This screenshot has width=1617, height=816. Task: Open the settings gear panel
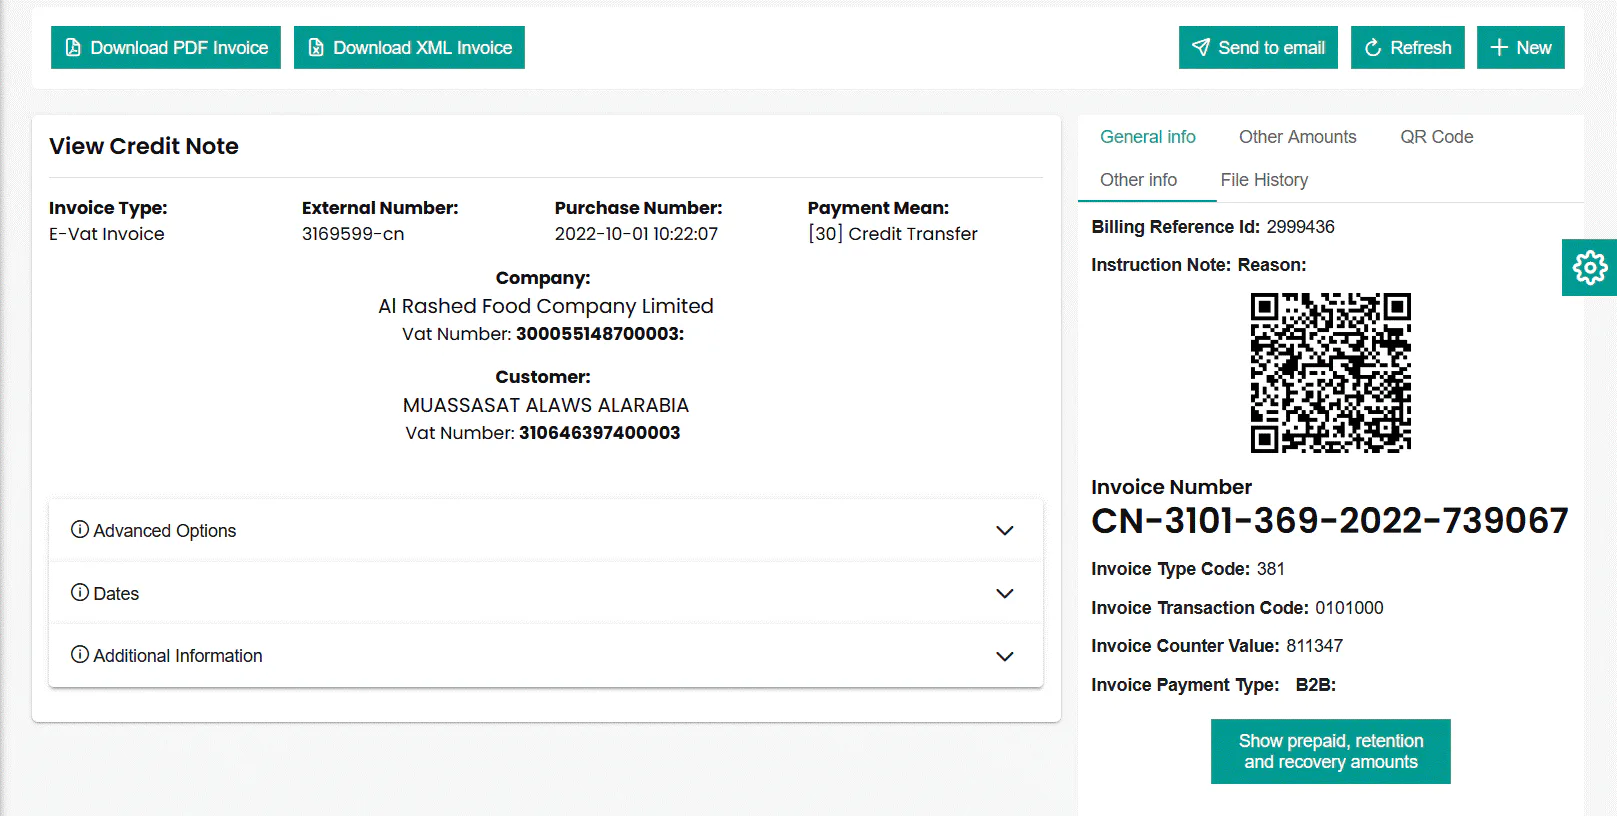point(1590,267)
